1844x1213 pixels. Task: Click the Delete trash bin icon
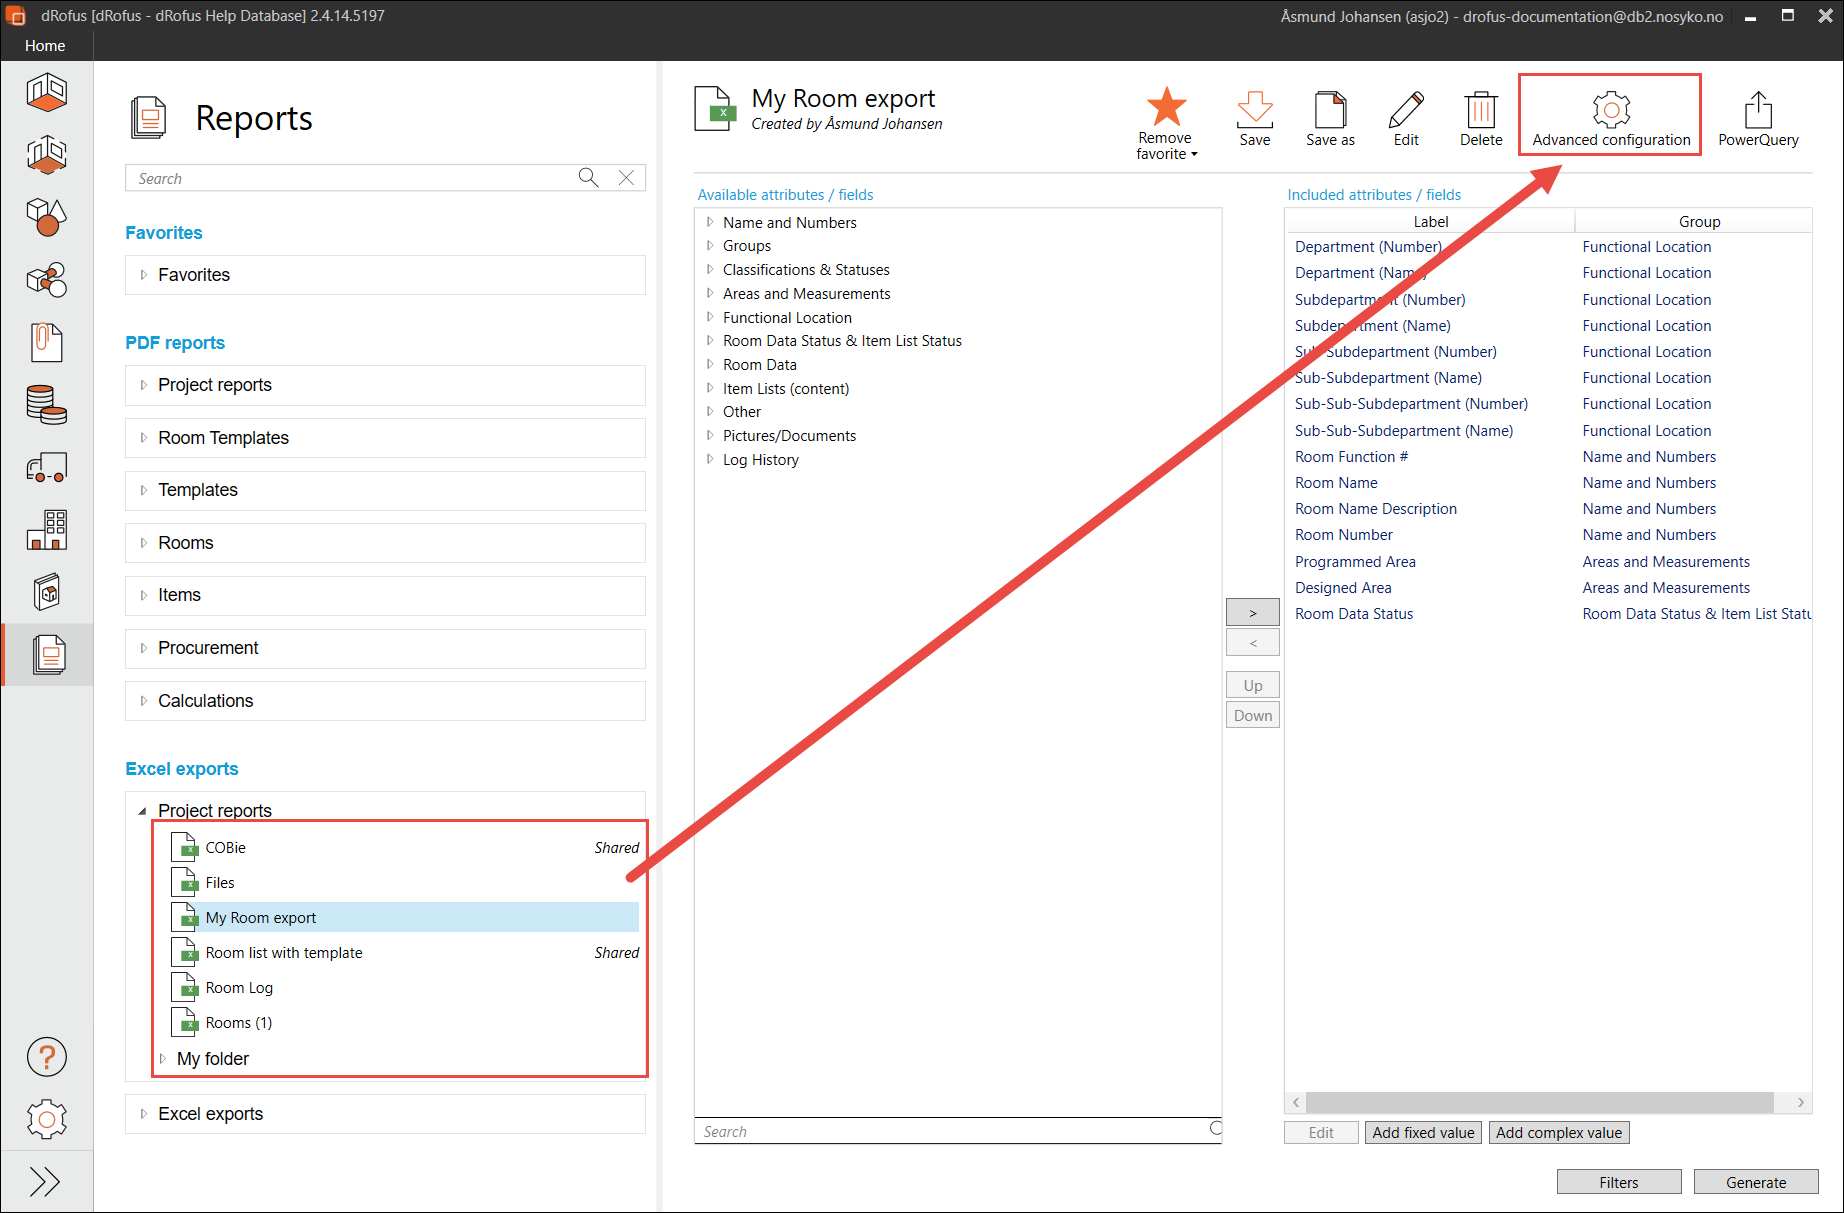(x=1480, y=109)
